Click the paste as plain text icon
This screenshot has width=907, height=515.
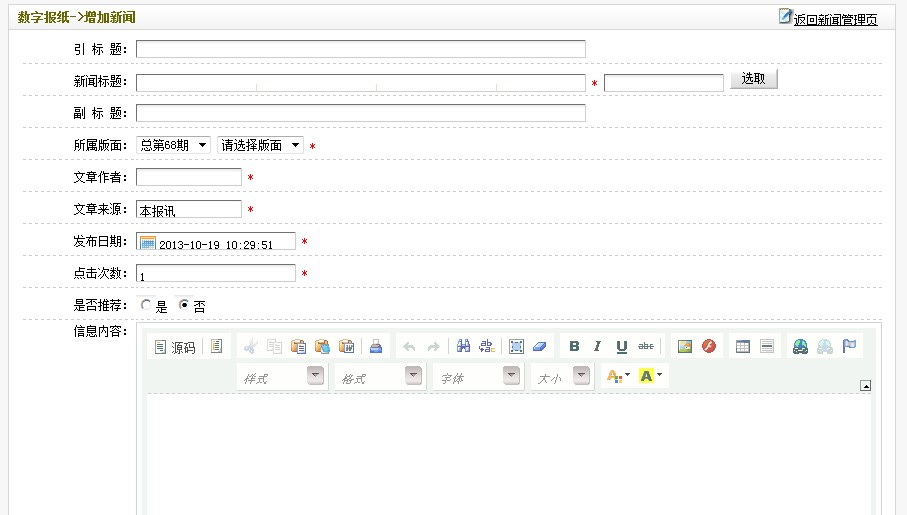coord(322,347)
